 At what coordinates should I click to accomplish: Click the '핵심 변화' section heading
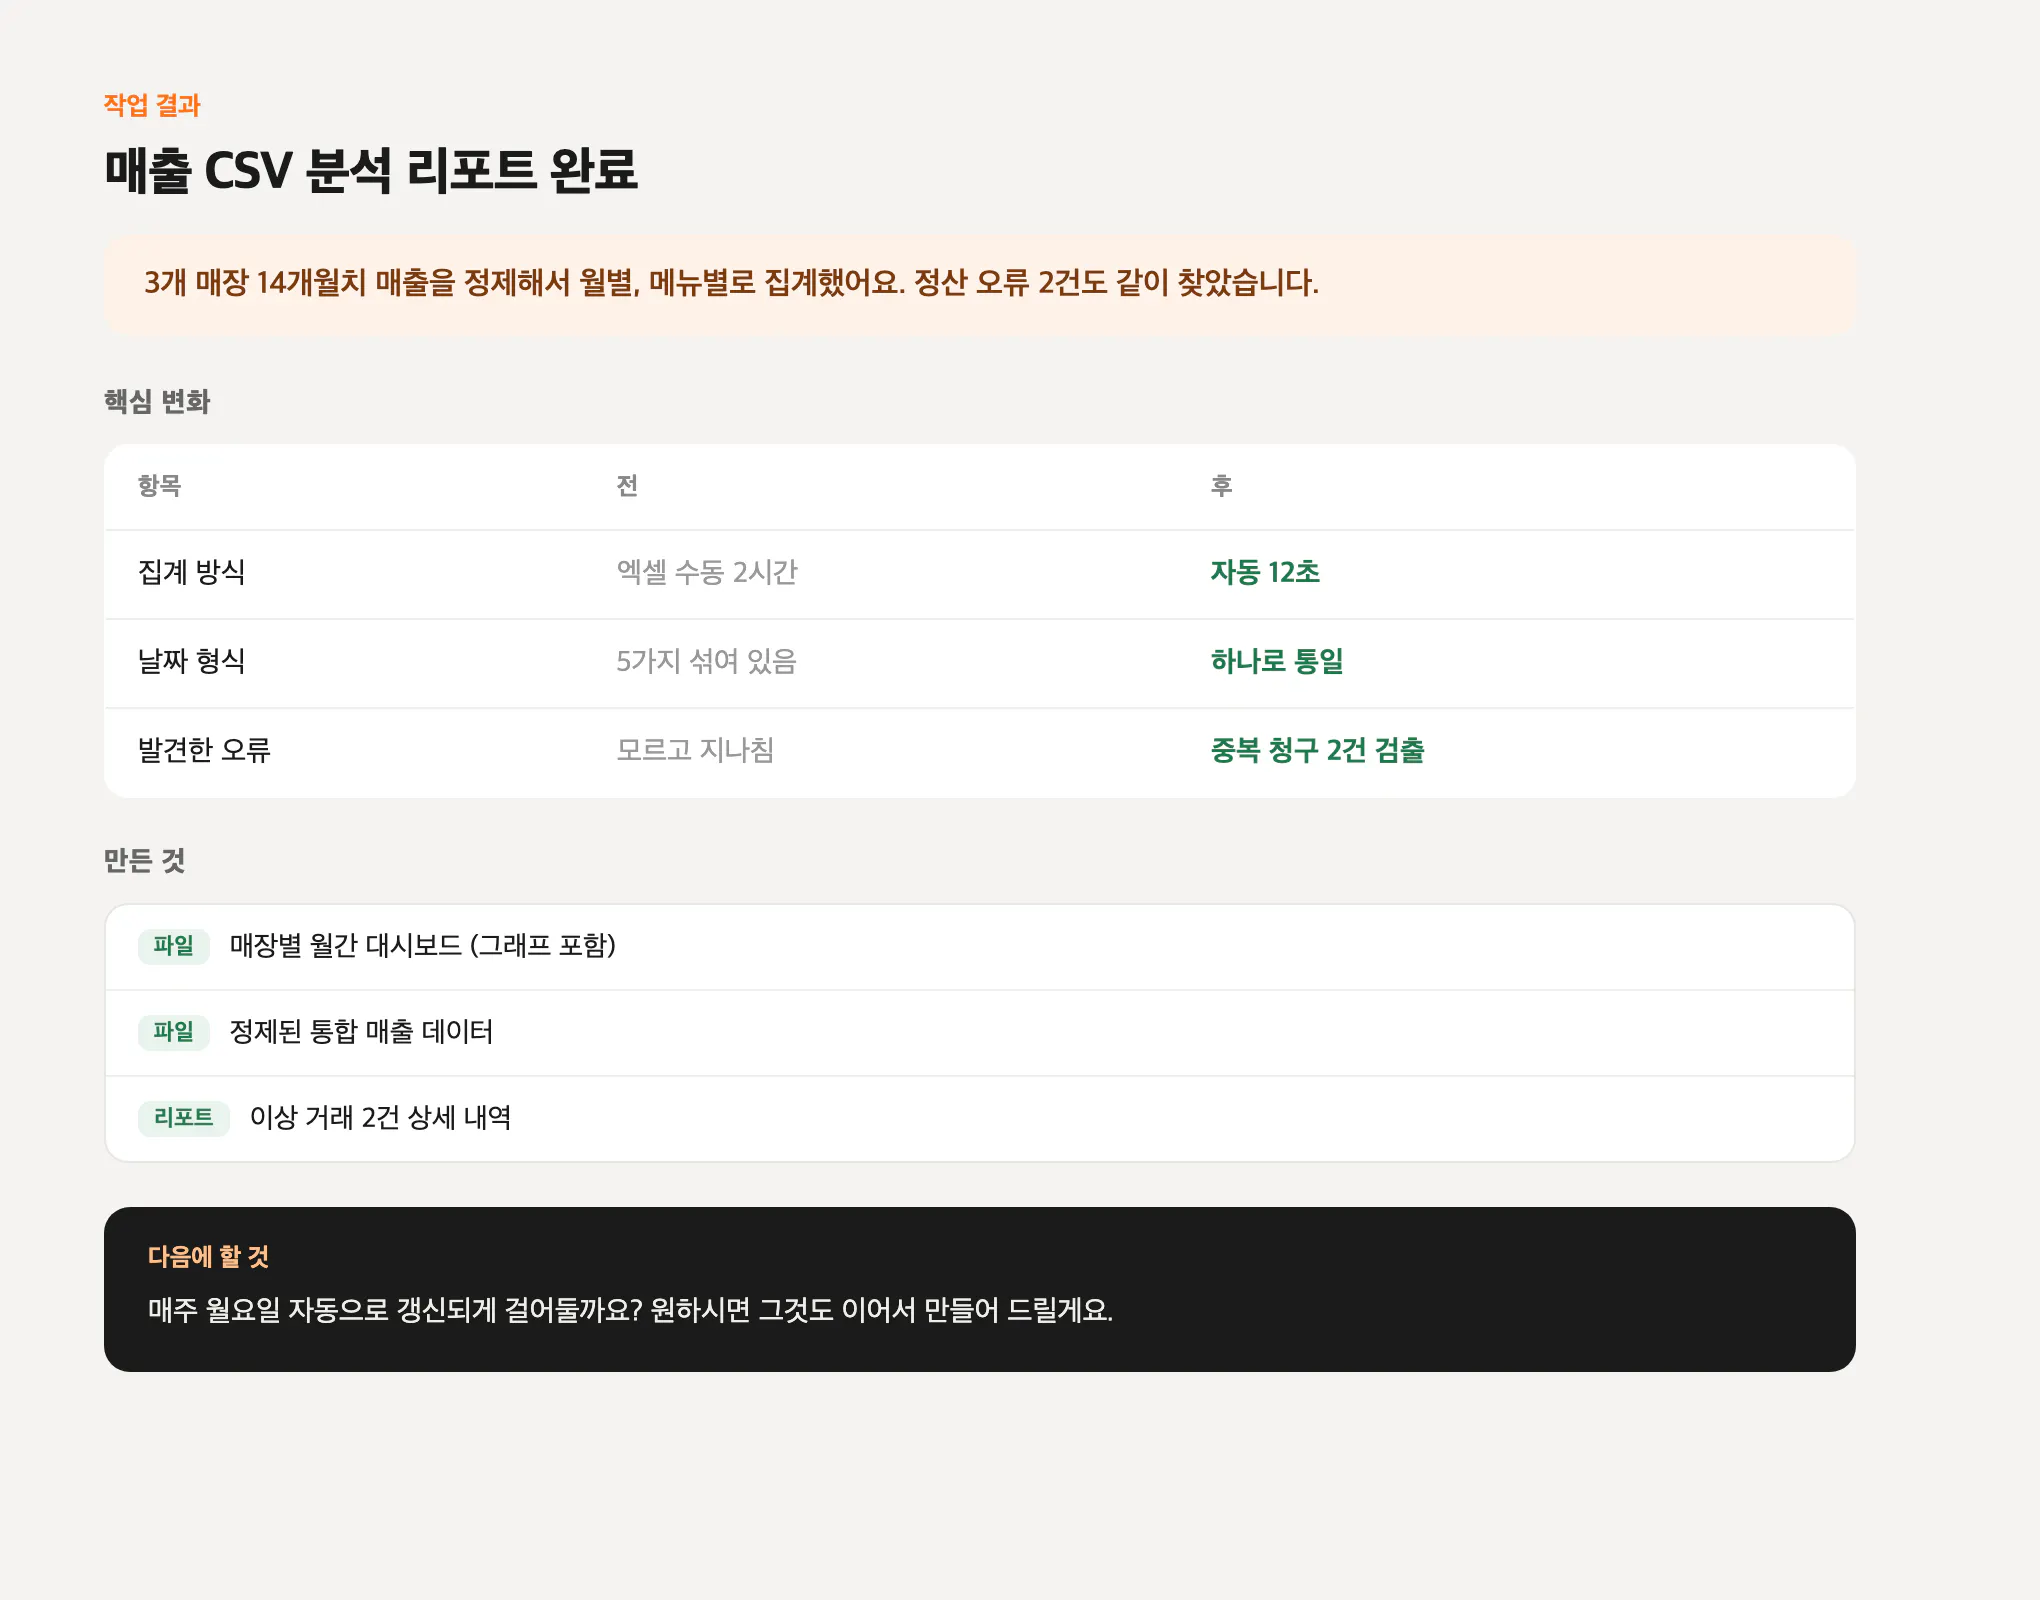[157, 402]
